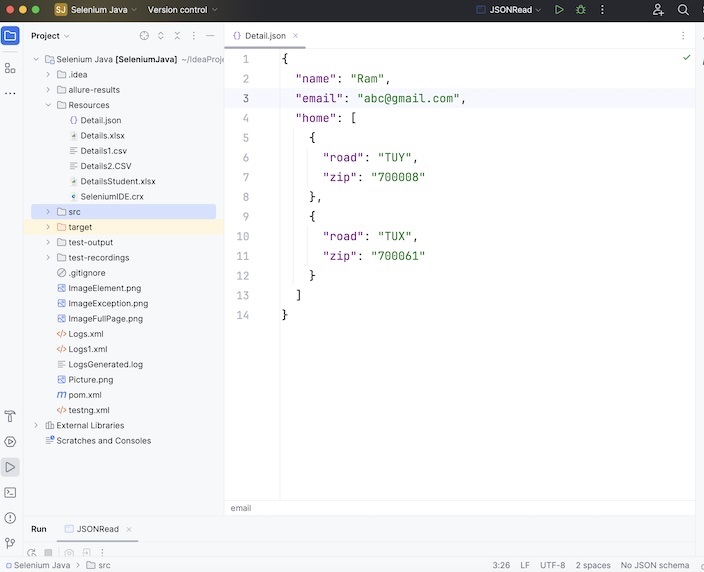Click the green Run button in toolbar
Screen dimensions: 704x572
coord(559,10)
